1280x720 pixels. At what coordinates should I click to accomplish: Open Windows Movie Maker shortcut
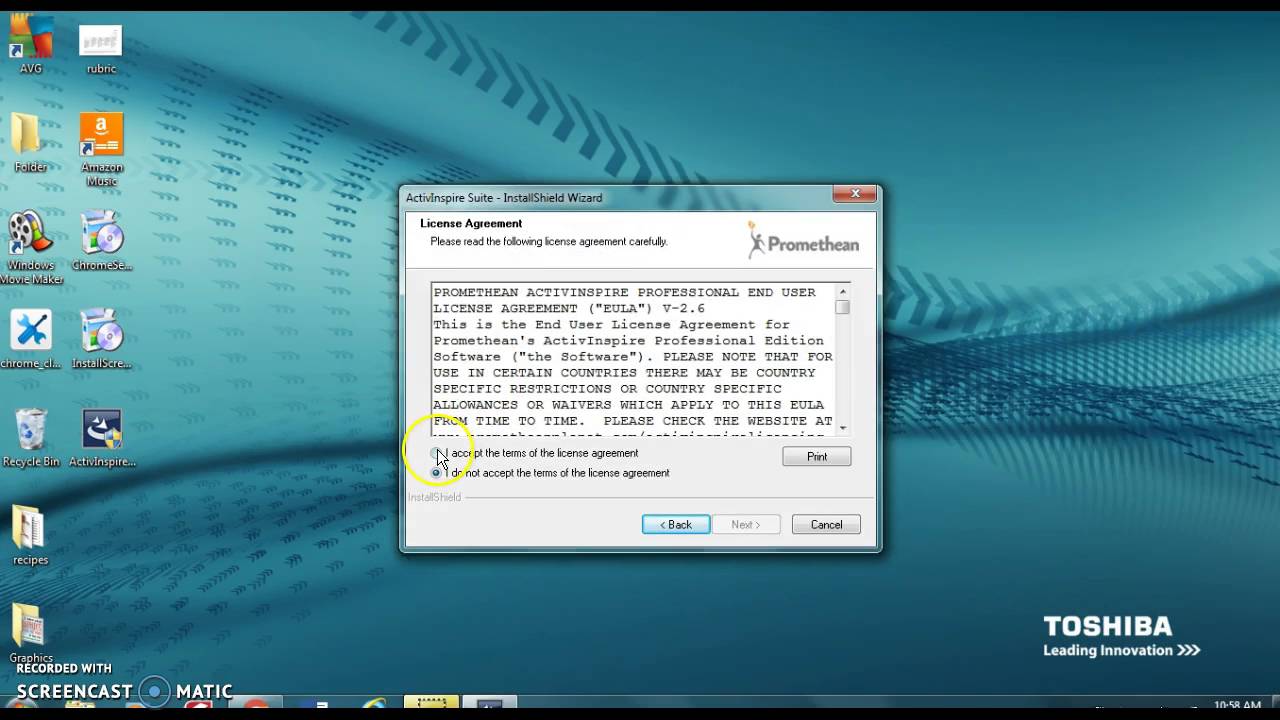[x=30, y=248]
